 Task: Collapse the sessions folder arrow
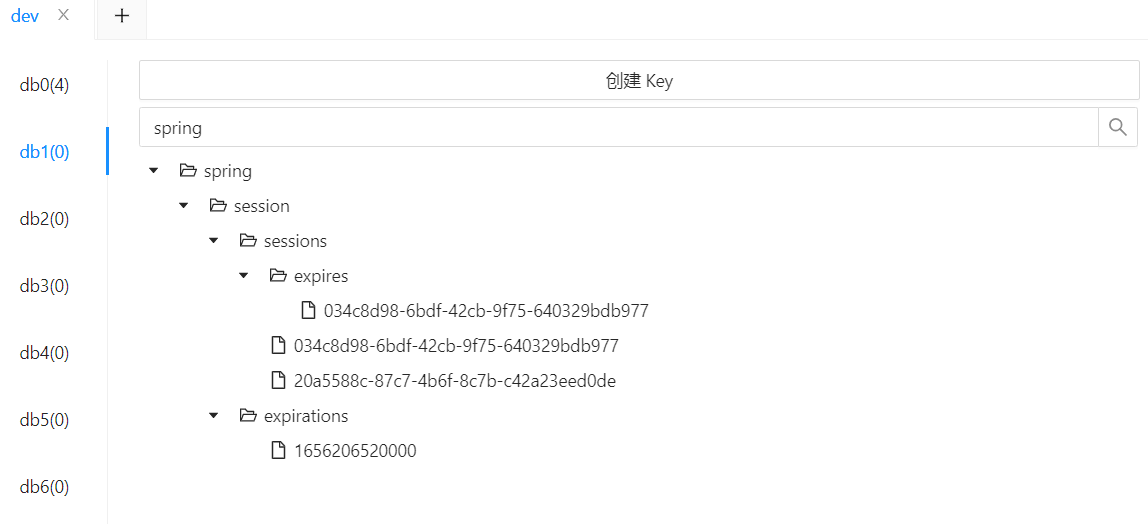[214, 241]
